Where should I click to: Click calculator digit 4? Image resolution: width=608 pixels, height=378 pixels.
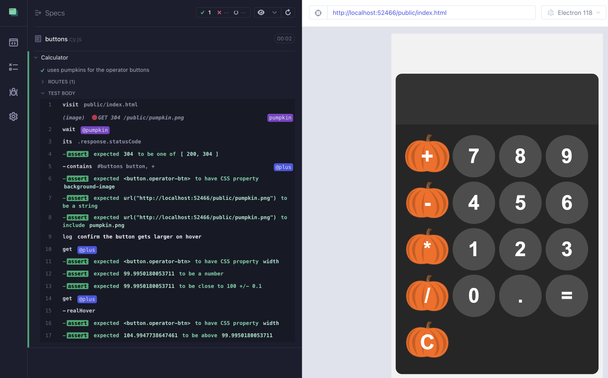[x=473, y=202]
